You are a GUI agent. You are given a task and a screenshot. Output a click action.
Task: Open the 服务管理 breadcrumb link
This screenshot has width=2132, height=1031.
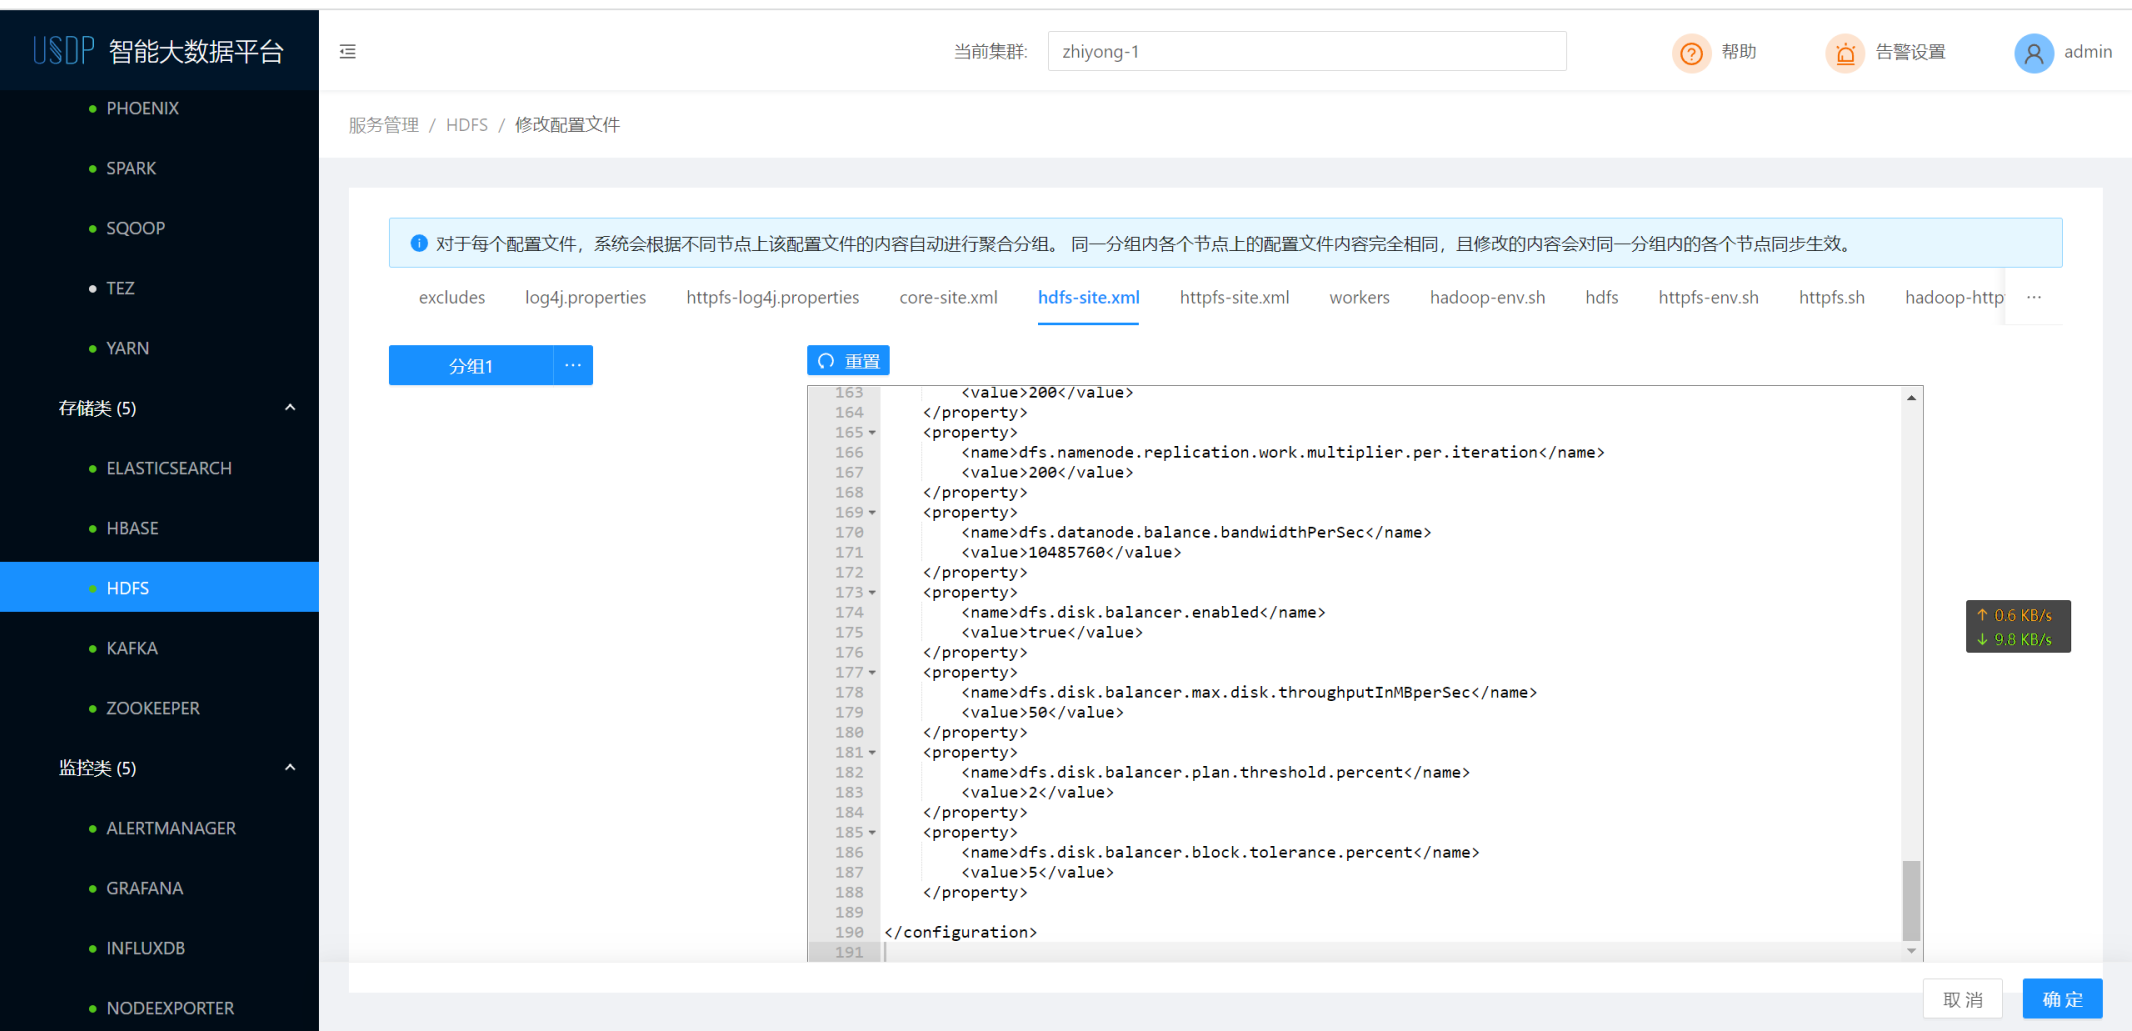[383, 124]
